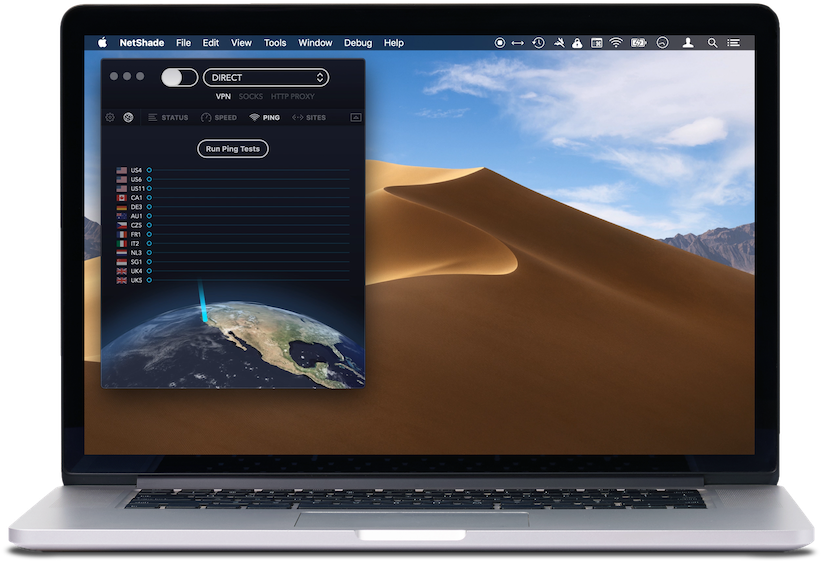Open the record circle menu bar icon
The height and width of the screenshot is (561, 821).
(x=500, y=43)
